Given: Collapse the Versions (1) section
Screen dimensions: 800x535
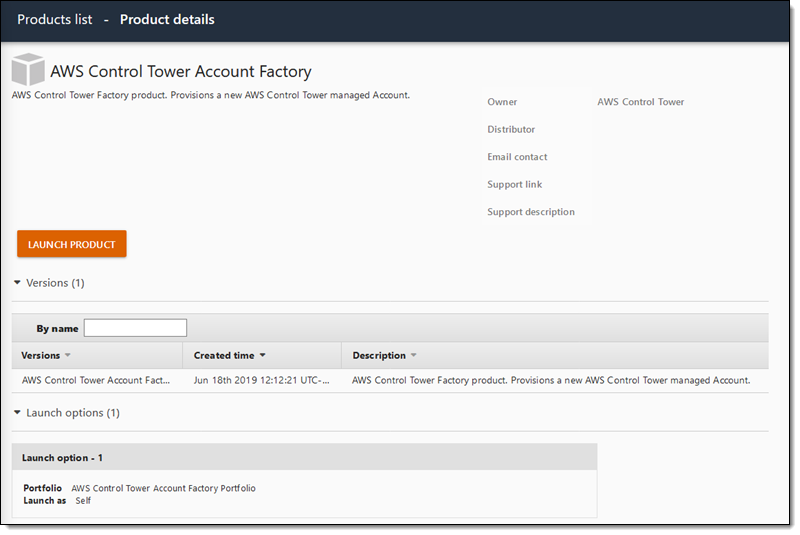Looking at the screenshot, I should (x=17, y=283).
